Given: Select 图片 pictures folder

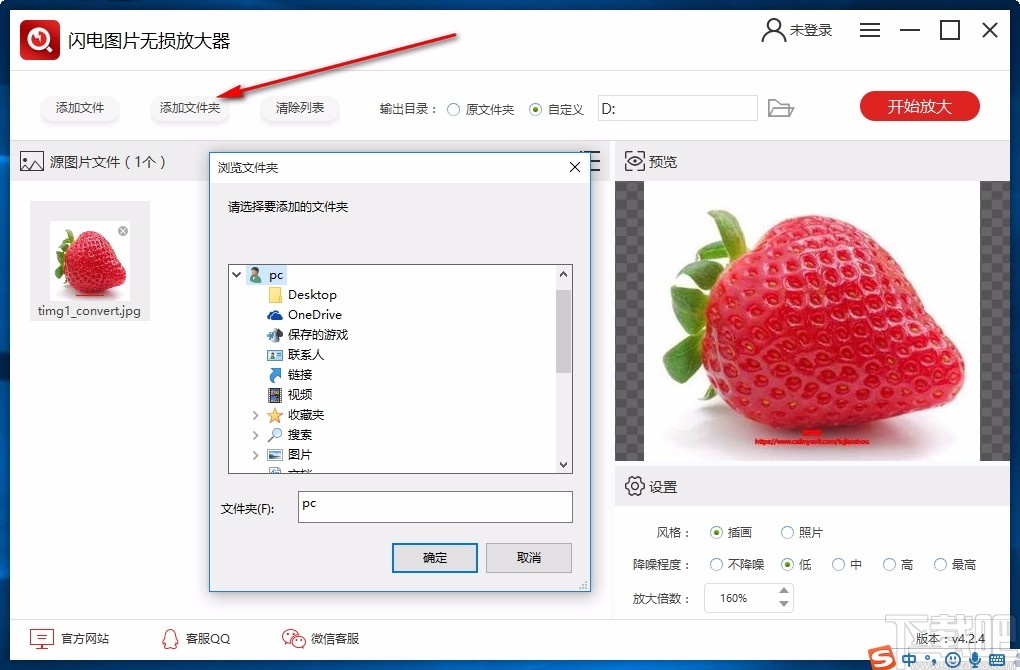Looking at the screenshot, I should [289, 455].
